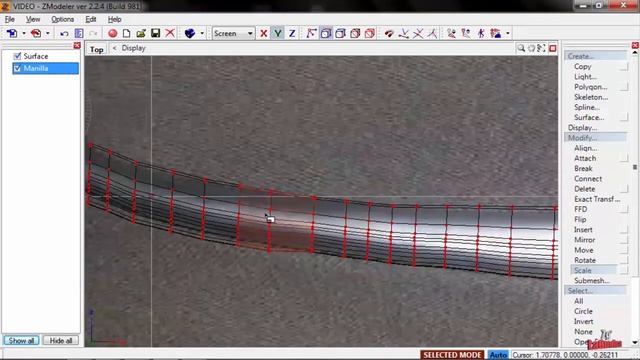The width and height of the screenshot is (640, 360).
Task: Click the tools panel scroll-down arrow
Action: (635, 342)
